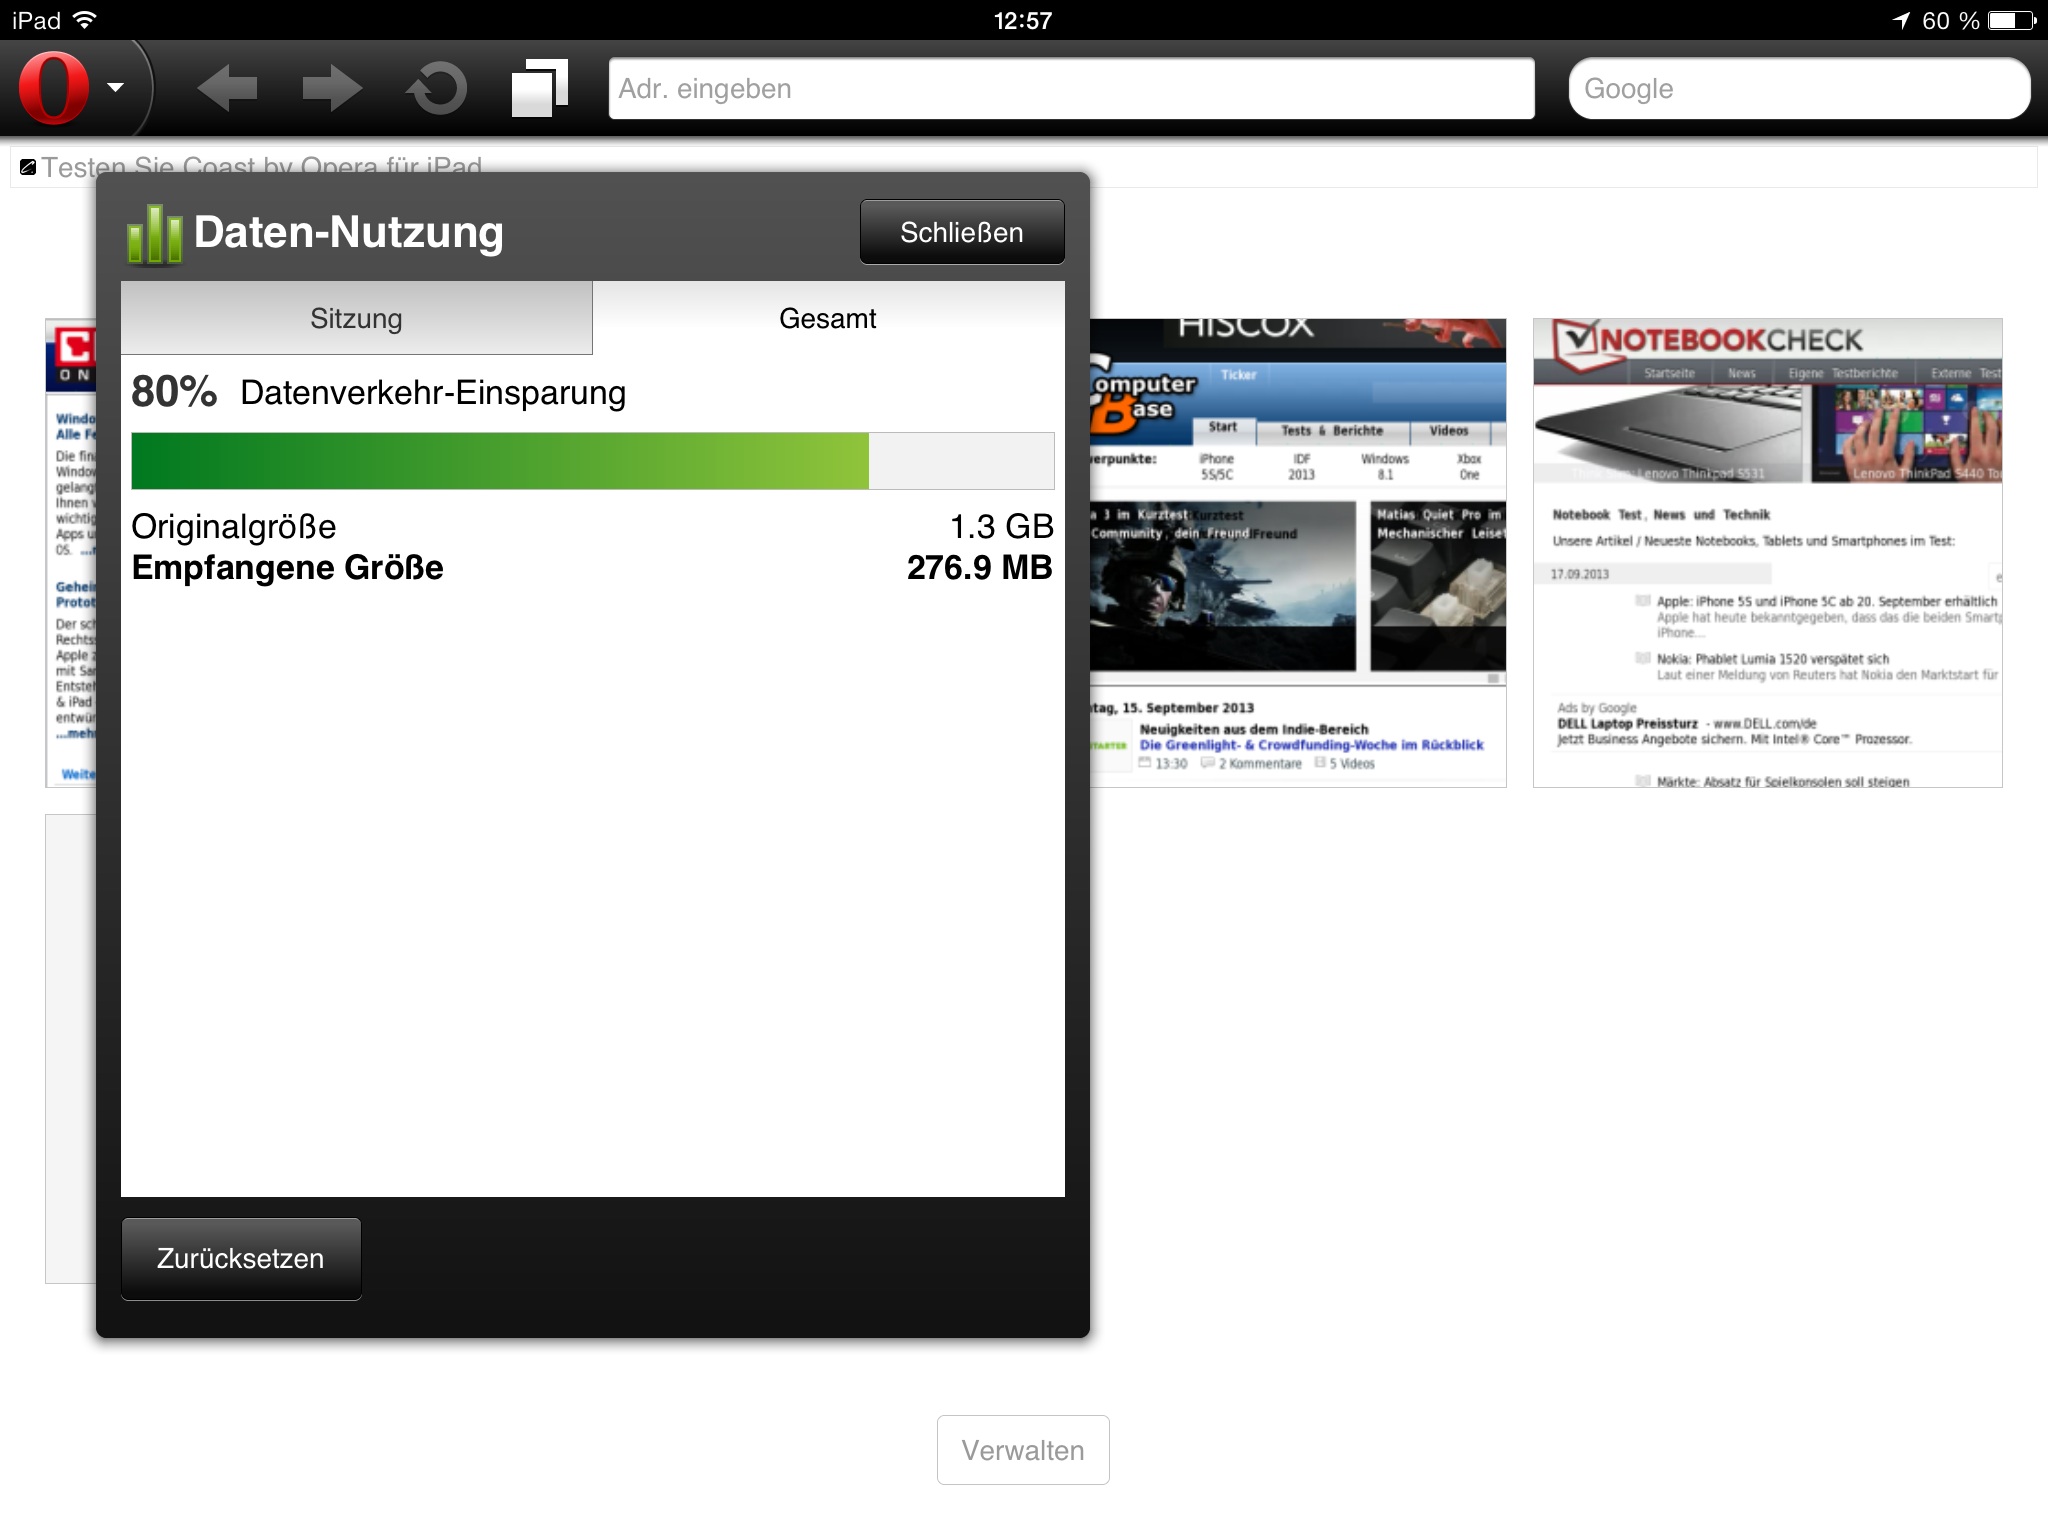Viewport: 2048px width, 1536px height.
Task: Expand the Opera menu dropdown arrow
Action: click(x=116, y=88)
